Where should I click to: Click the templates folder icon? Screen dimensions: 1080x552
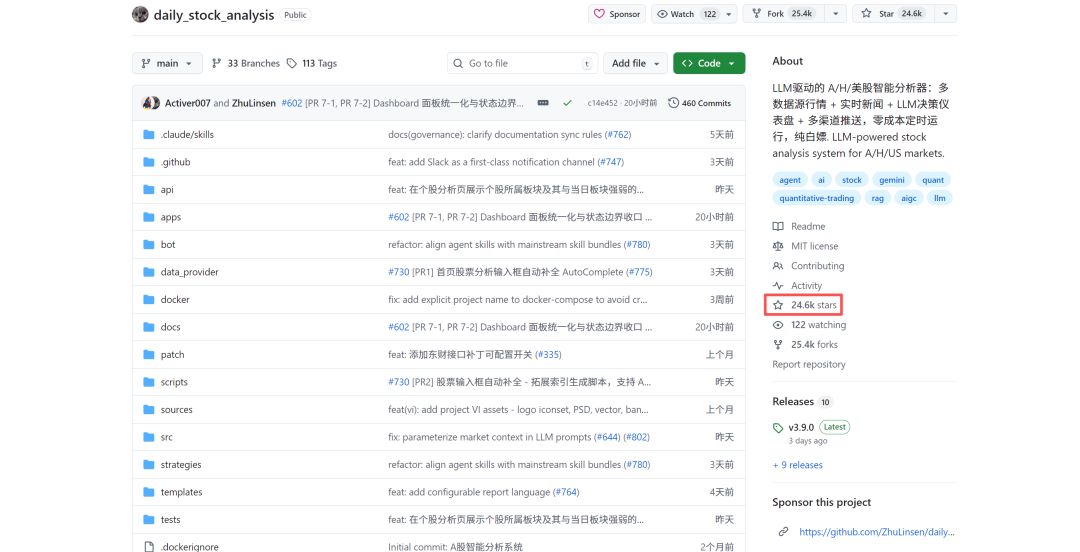(x=149, y=492)
